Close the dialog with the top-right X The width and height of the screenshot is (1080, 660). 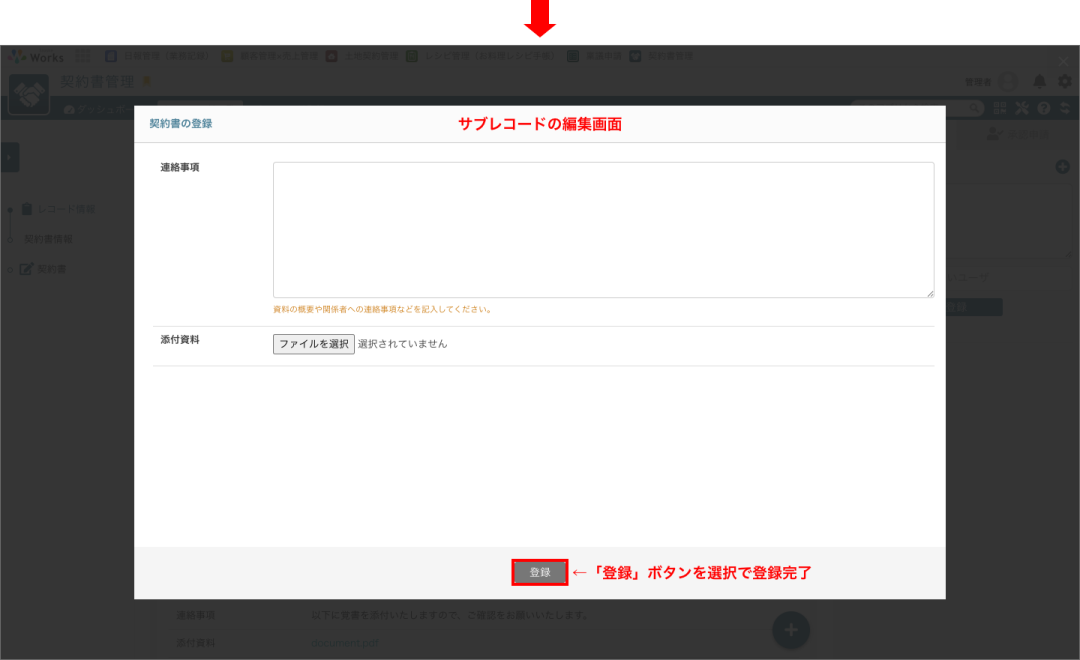point(1063,61)
